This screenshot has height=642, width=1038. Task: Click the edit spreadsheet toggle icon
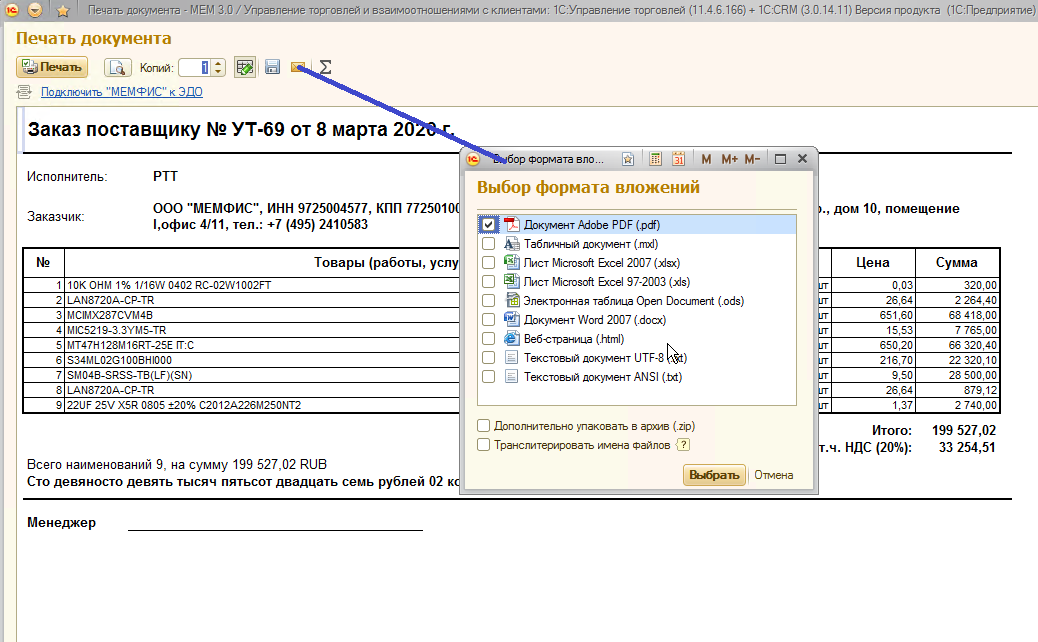[244, 68]
